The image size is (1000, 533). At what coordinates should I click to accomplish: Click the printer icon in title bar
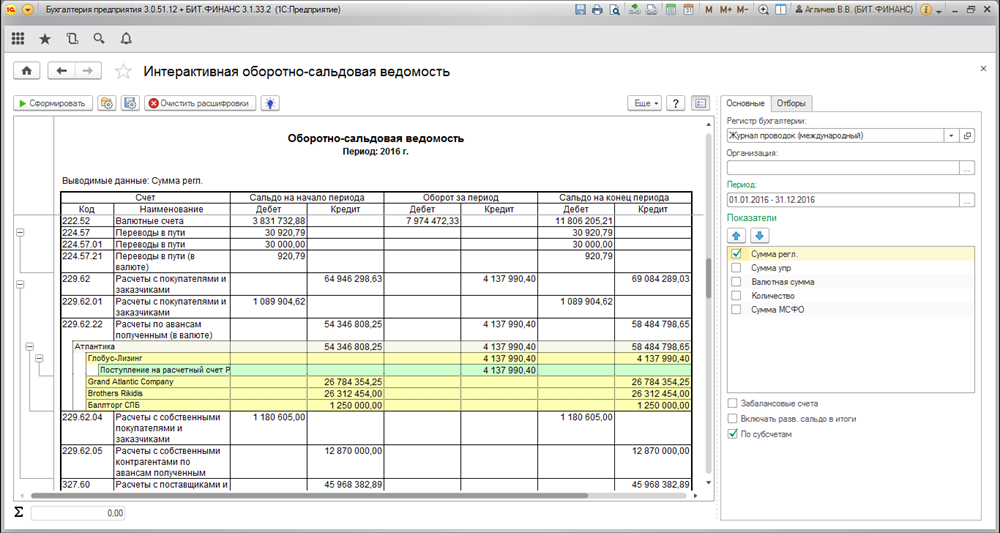pyautogui.click(x=597, y=10)
